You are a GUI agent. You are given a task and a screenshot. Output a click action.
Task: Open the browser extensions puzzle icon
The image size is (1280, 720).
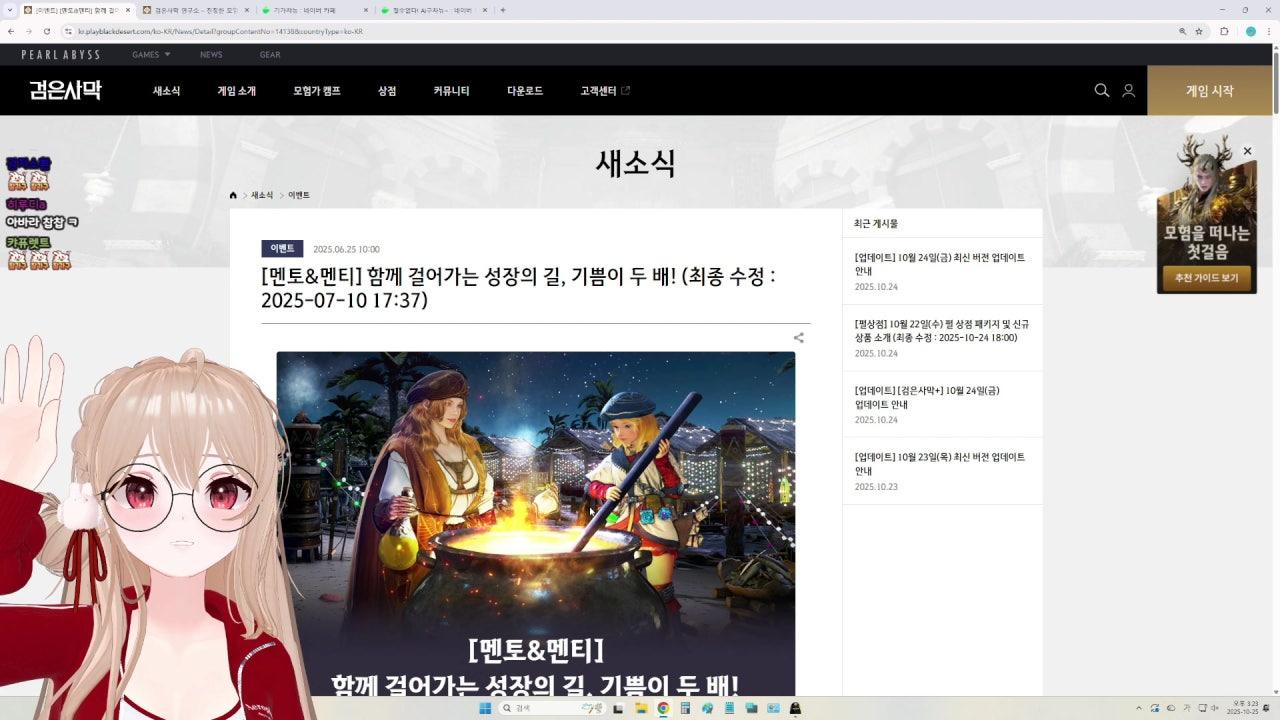pyautogui.click(x=1224, y=31)
